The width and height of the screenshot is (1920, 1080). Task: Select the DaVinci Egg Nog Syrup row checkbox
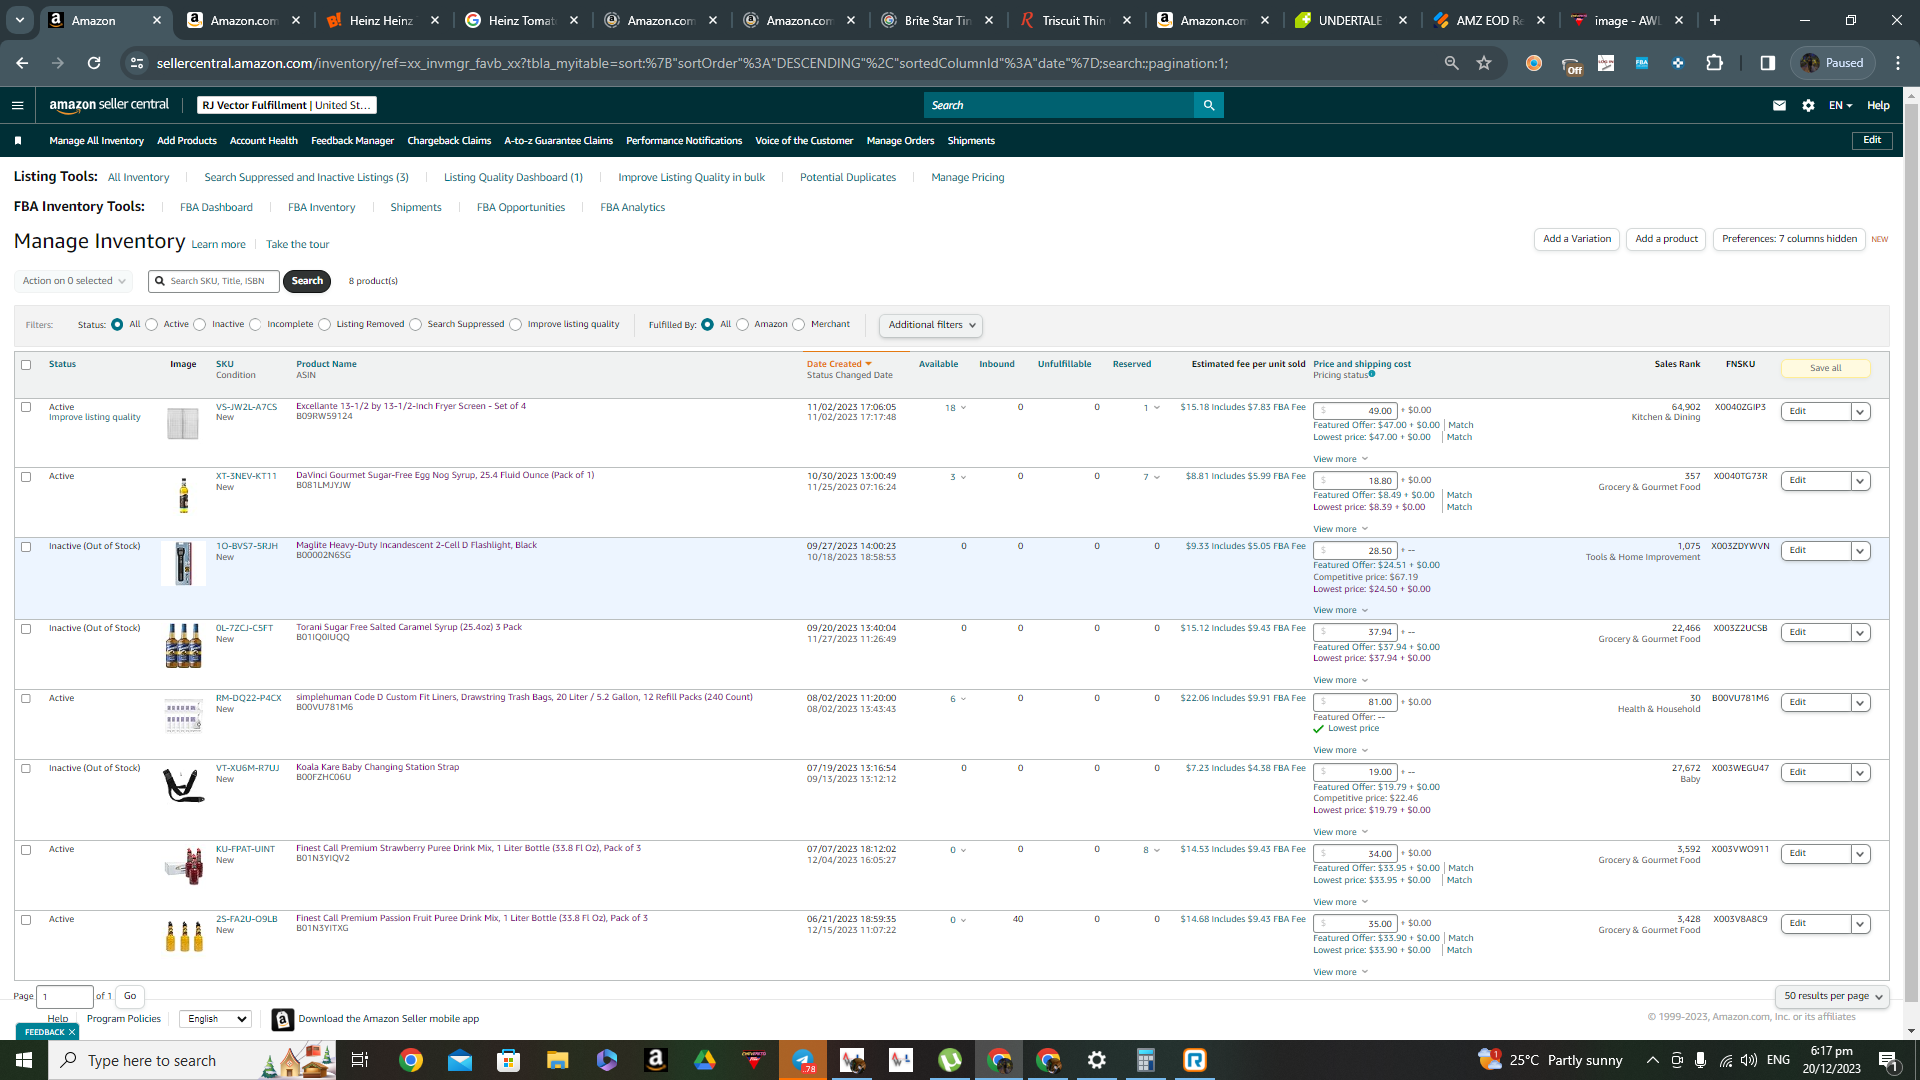pyautogui.click(x=26, y=477)
